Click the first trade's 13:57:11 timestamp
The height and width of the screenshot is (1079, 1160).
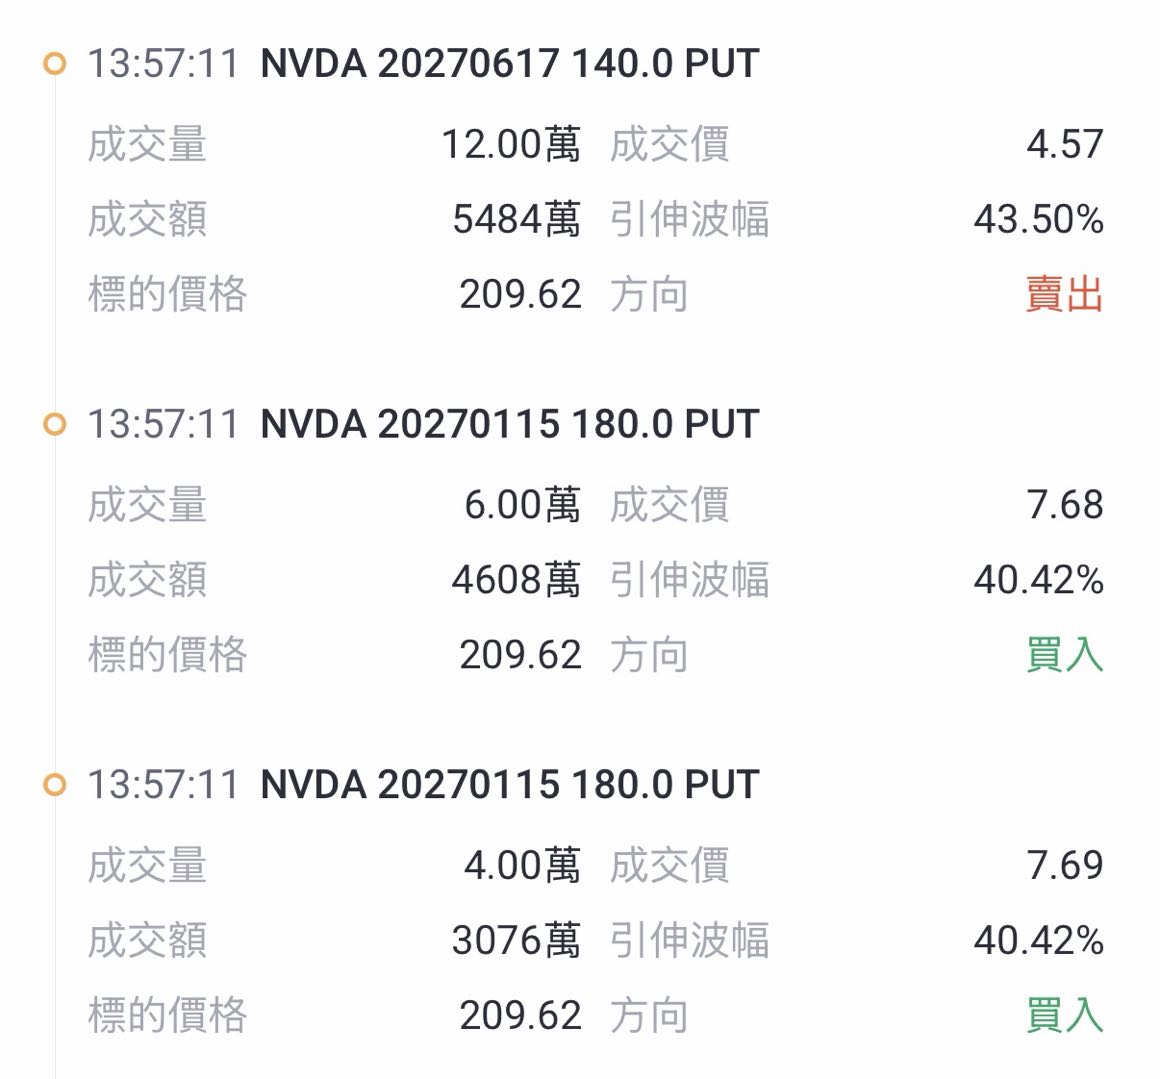(163, 63)
